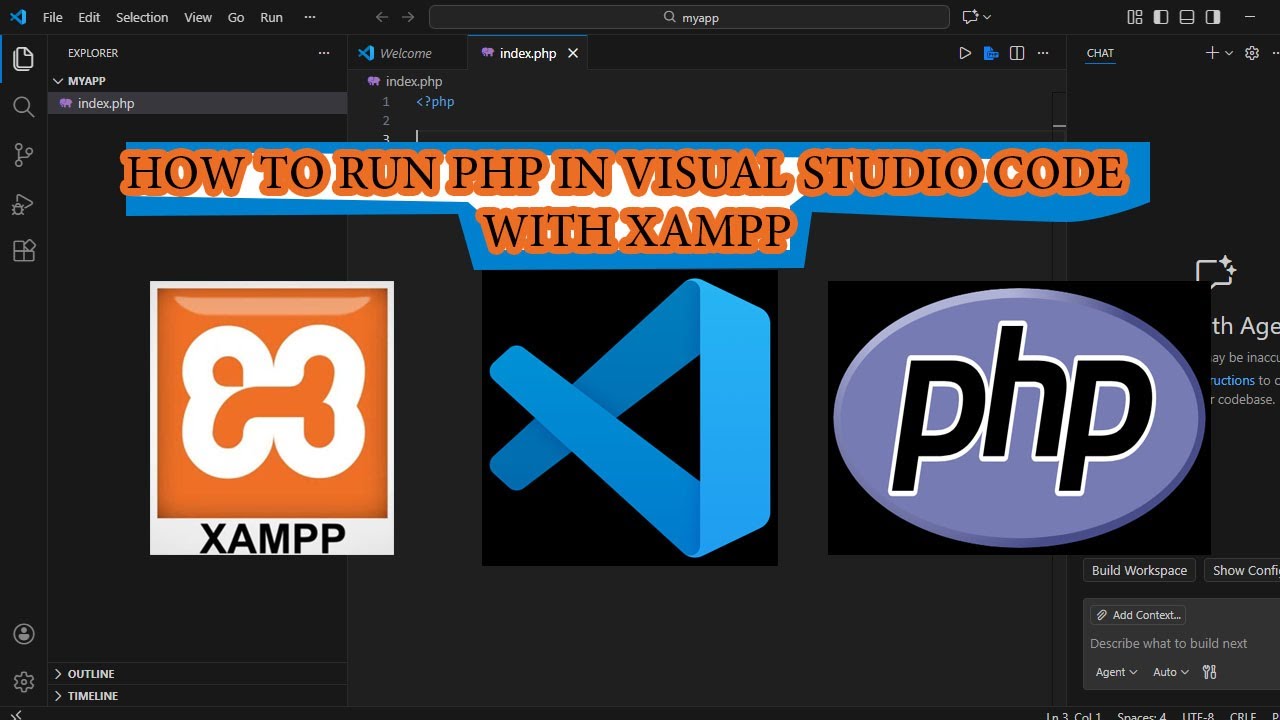Click the chat input 'Describe what to build next'

(x=1169, y=643)
